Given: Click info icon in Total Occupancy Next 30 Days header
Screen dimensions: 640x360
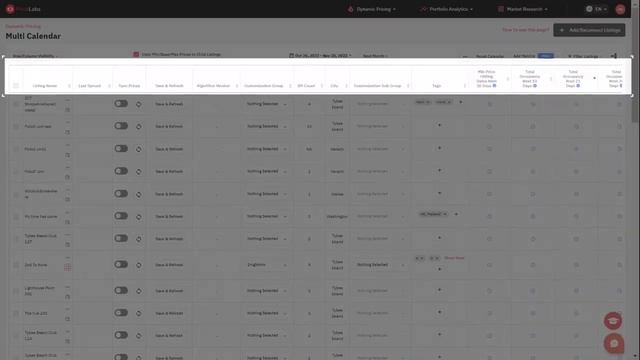Looking at the screenshot, I should pyautogui.click(x=535, y=86).
